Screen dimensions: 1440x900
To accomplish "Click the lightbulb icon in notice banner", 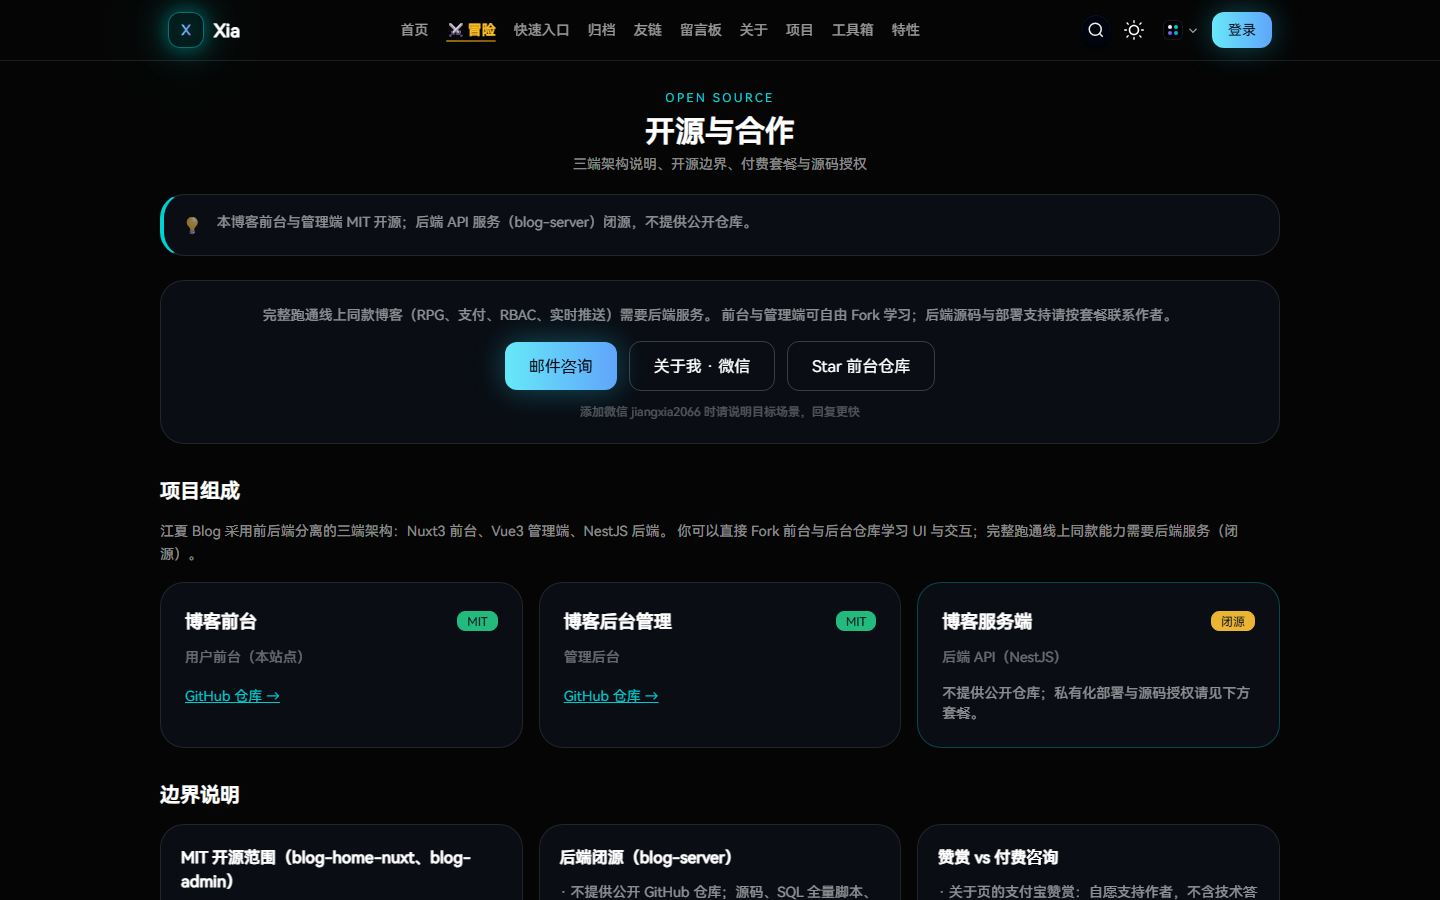I will (x=192, y=225).
